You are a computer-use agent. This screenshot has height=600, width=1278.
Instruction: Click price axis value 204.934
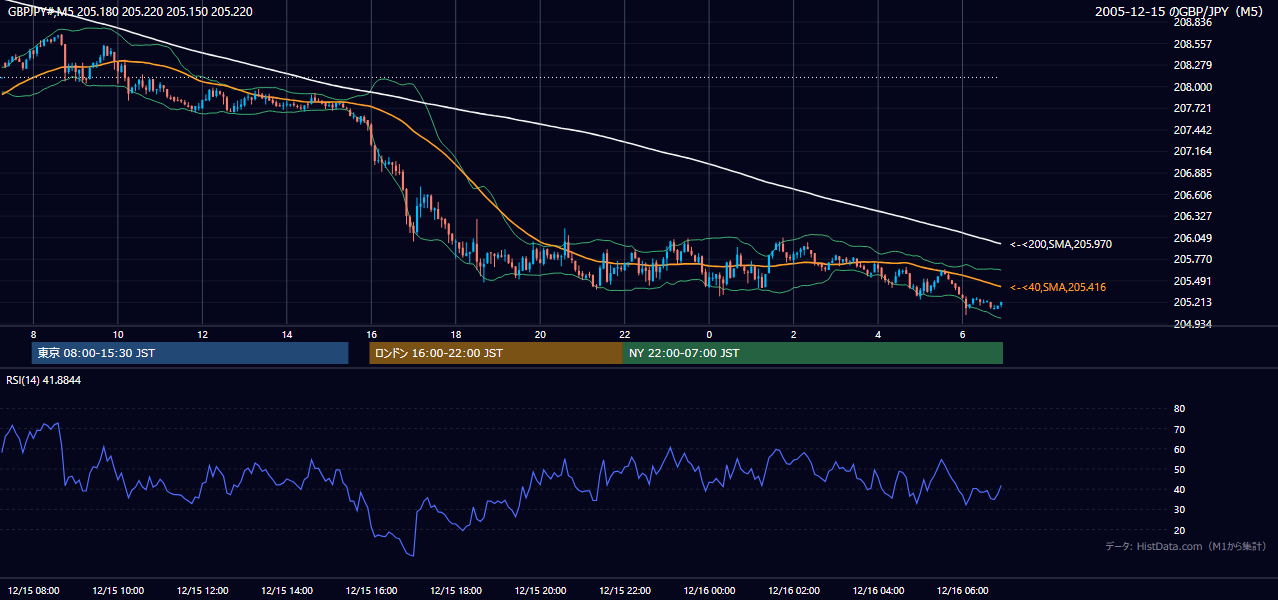coord(1192,324)
